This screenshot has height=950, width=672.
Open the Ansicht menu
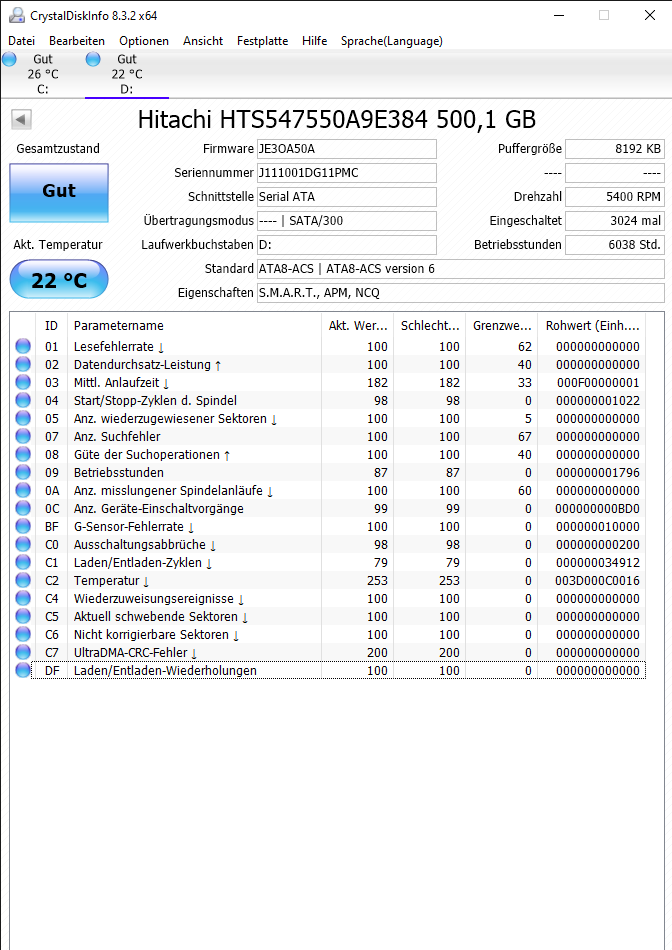pyautogui.click(x=203, y=41)
